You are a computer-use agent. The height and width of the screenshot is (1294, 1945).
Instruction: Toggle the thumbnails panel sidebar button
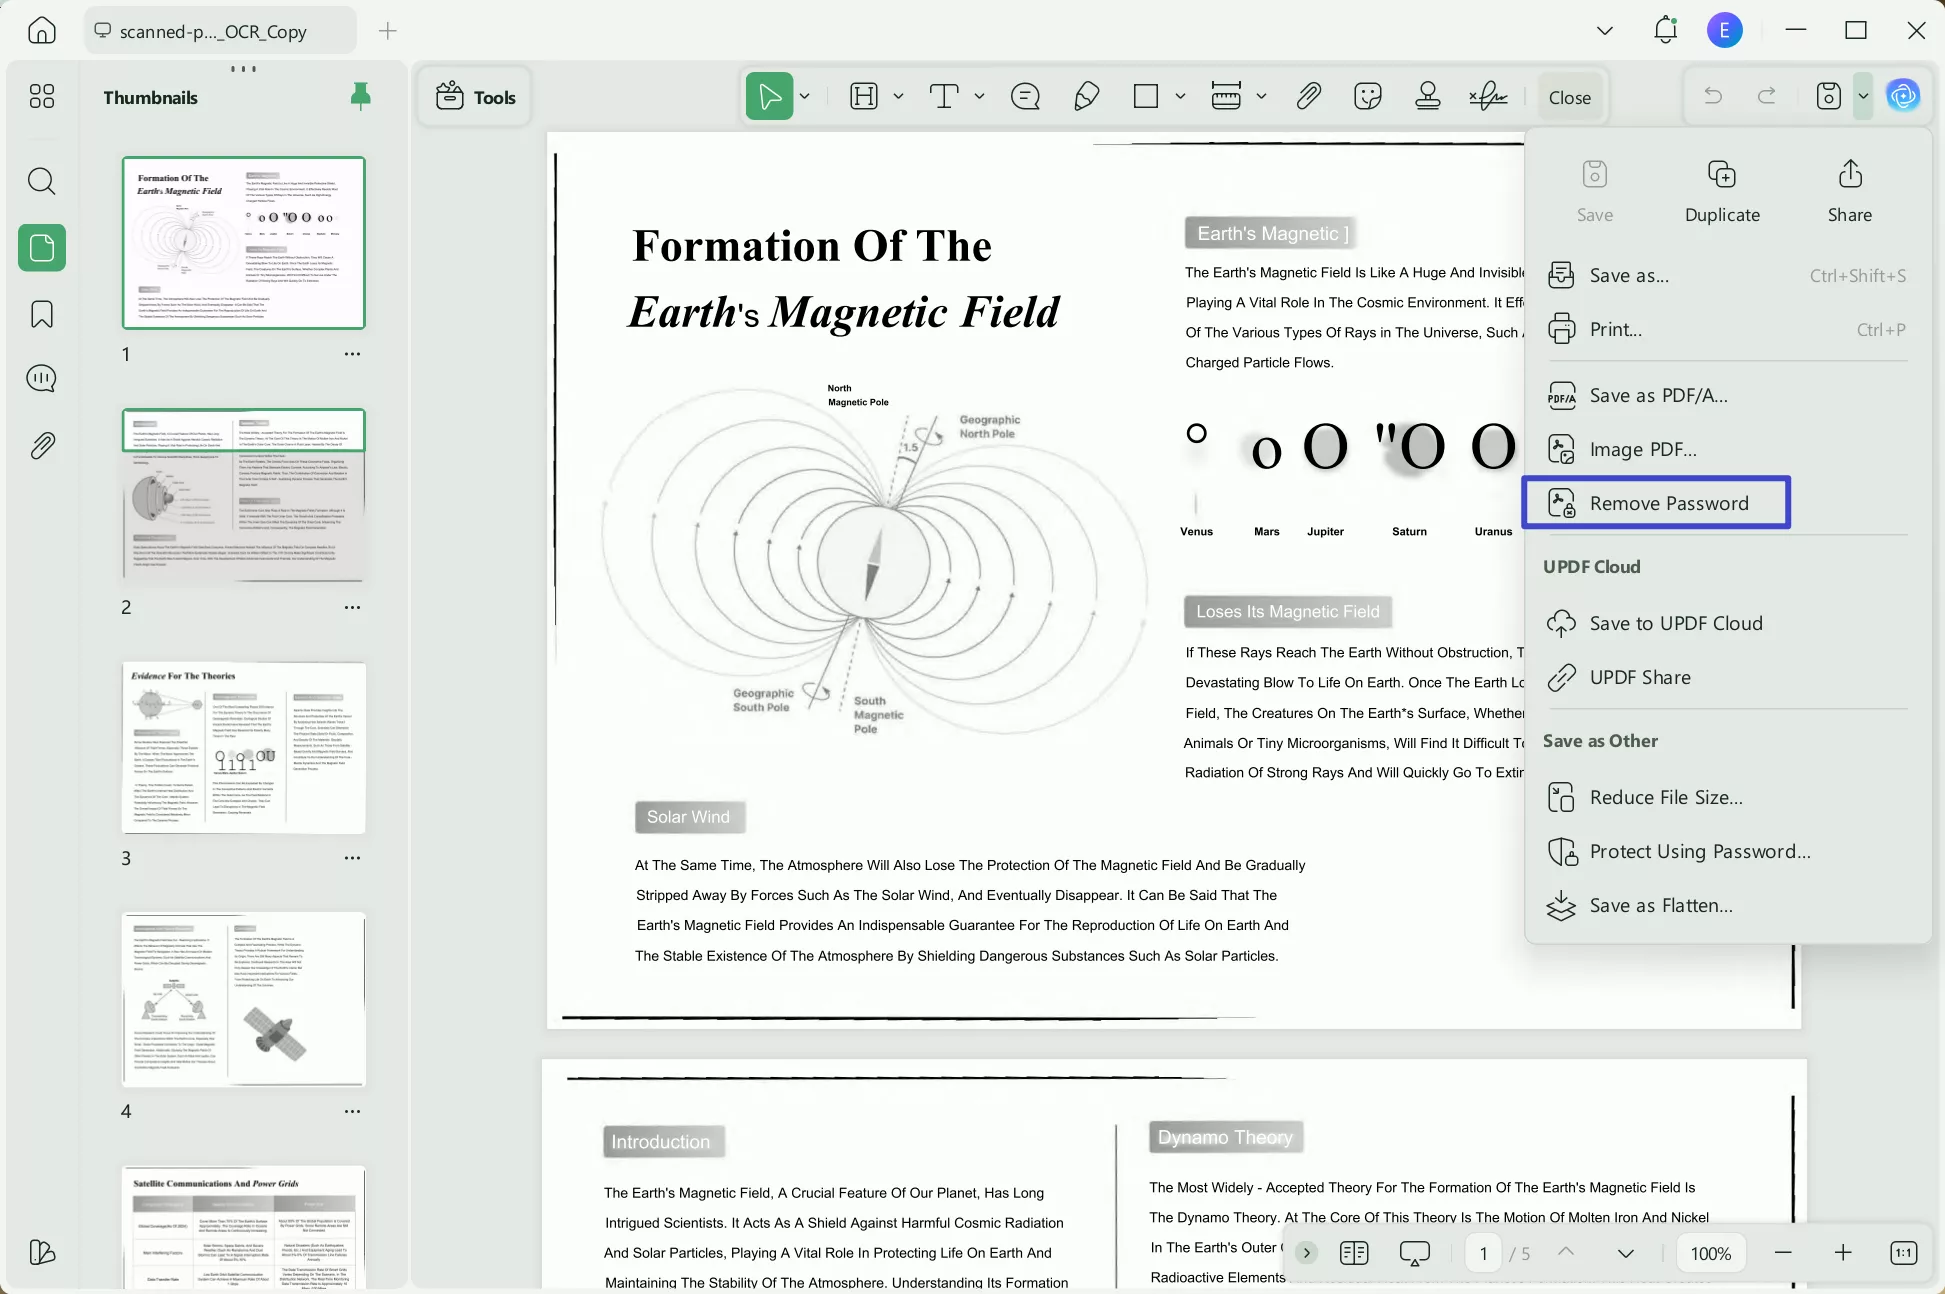coord(41,247)
